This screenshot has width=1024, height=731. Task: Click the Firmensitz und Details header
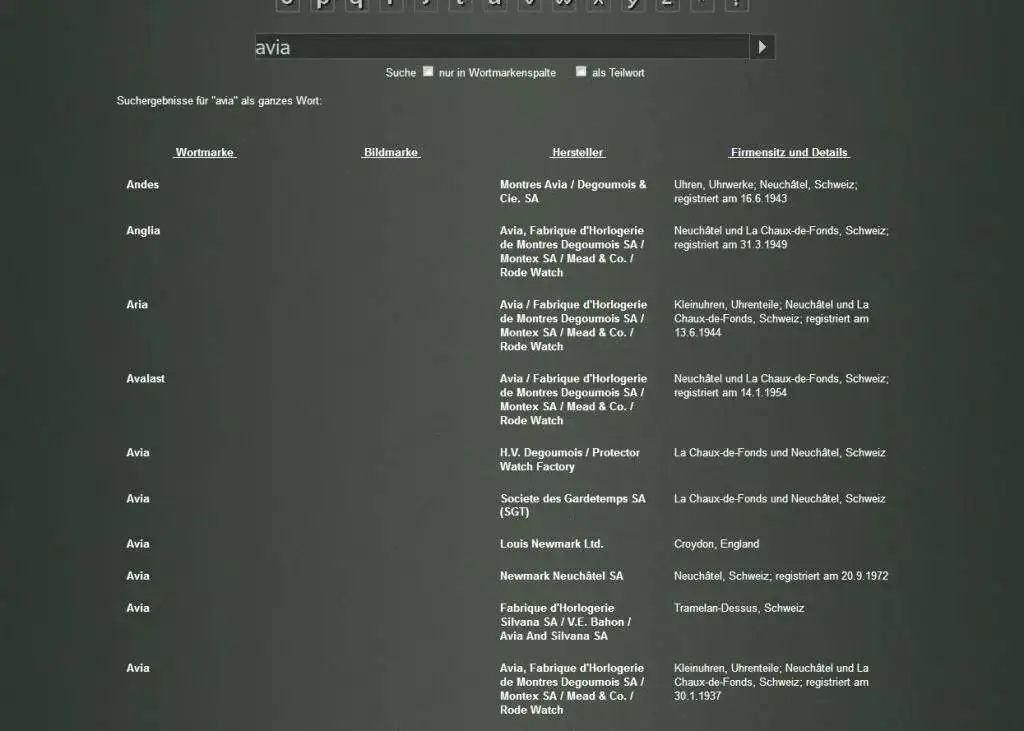click(x=789, y=152)
